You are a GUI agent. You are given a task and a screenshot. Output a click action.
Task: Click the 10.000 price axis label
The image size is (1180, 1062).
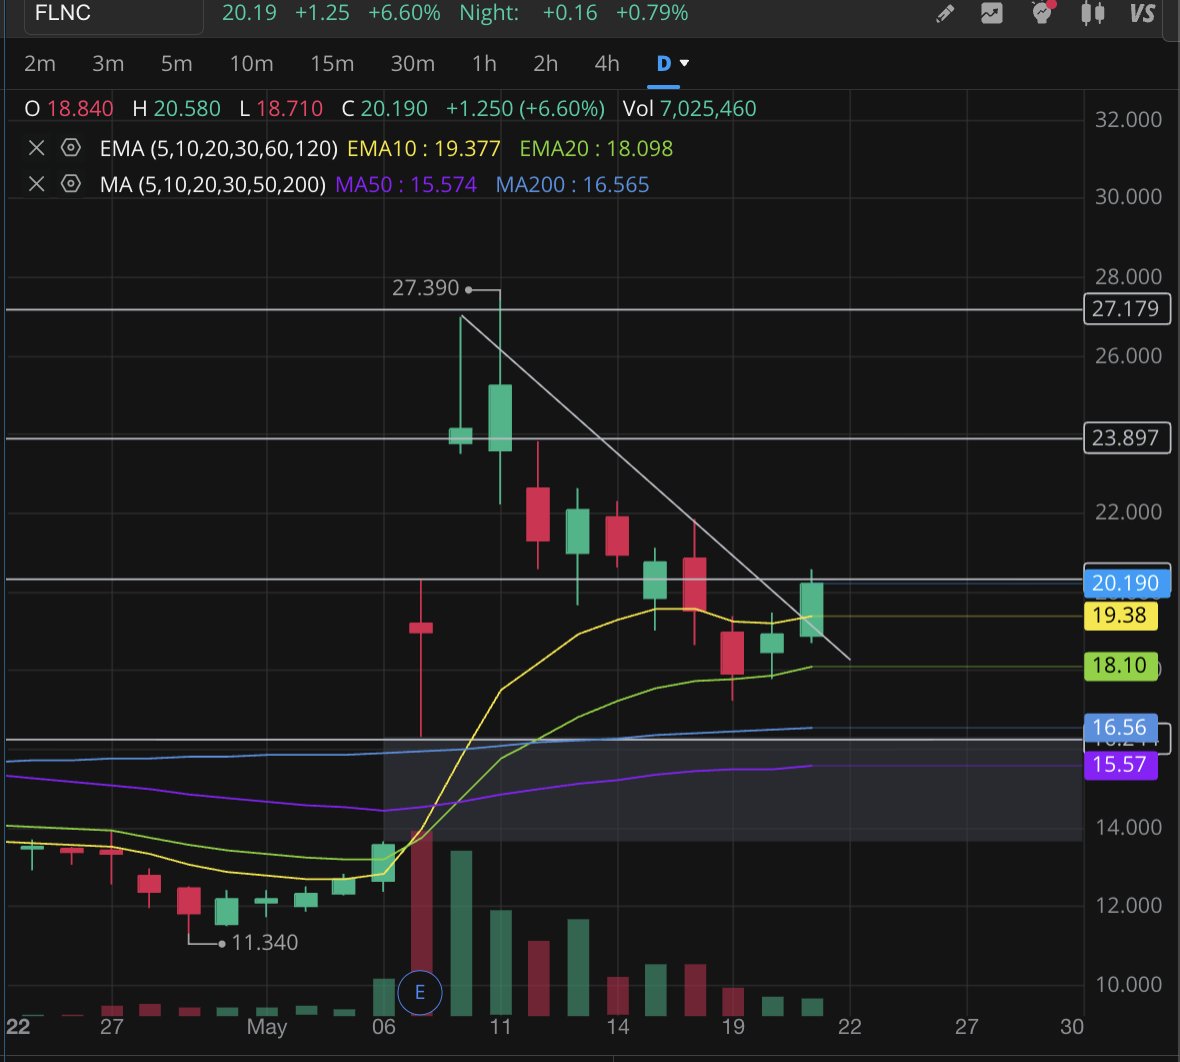click(1127, 984)
